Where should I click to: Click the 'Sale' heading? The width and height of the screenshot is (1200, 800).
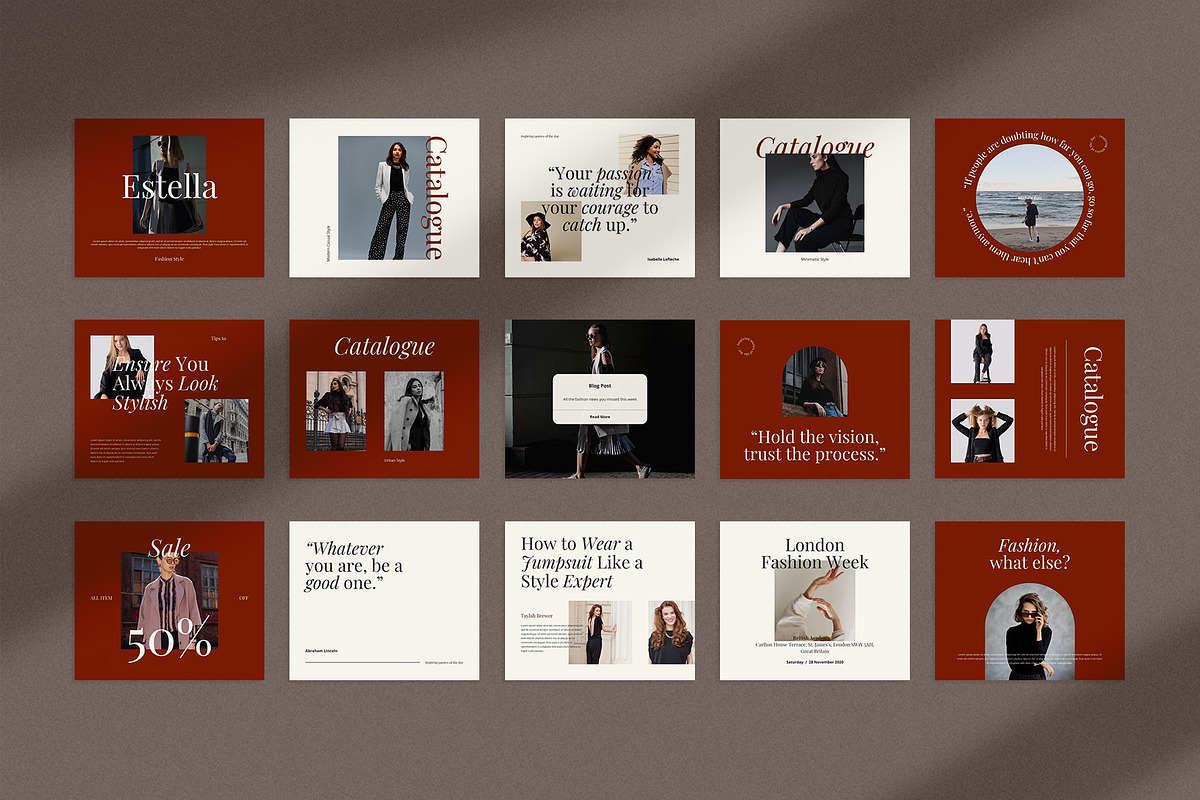169,548
